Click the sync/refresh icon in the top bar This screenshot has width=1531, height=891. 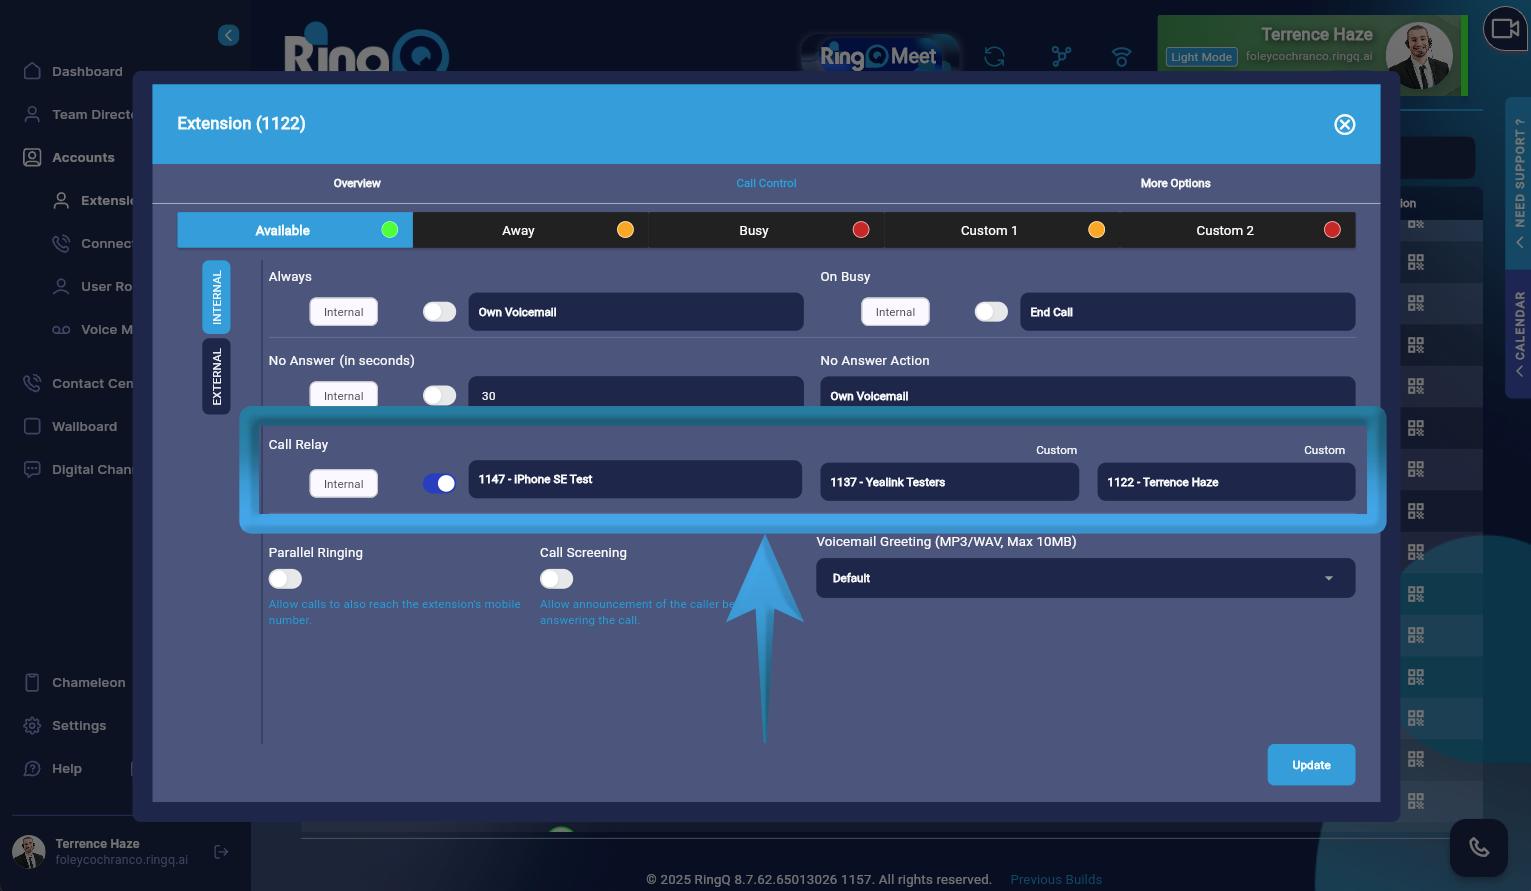[994, 58]
